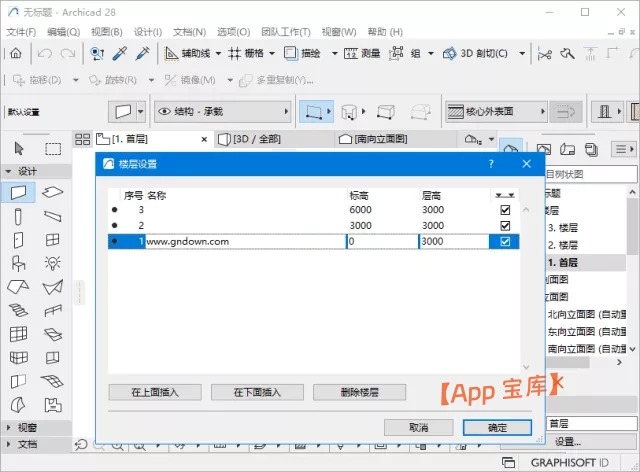Click the 在上面插入 button
This screenshot has height=472, width=640.
point(154,392)
